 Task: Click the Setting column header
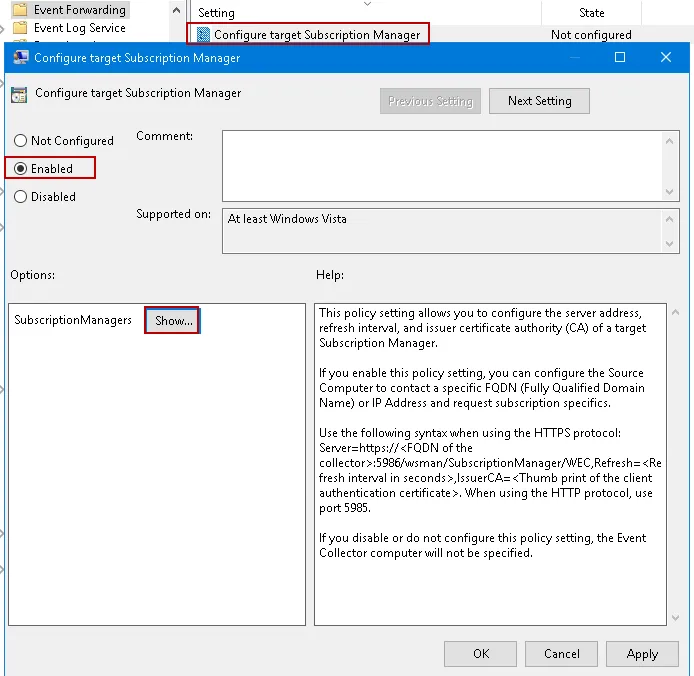(216, 13)
